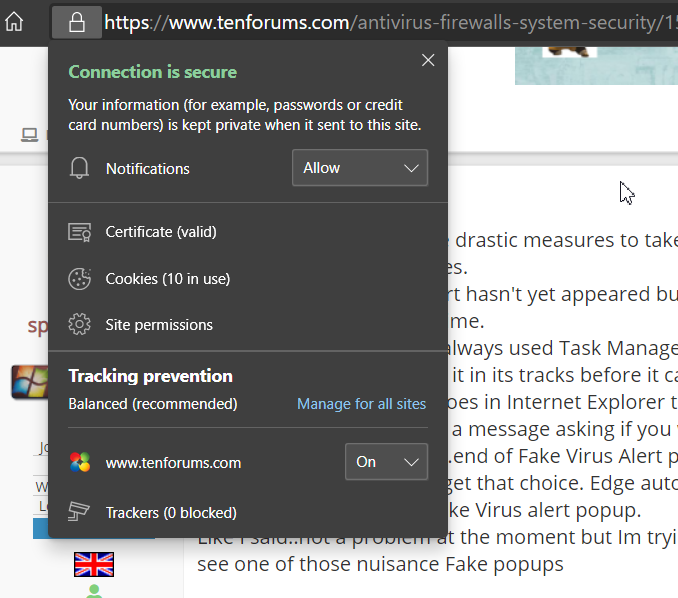Click the Trackers blocked icon
The image size is (678, 598).
pyautogui.click(x=80, y=513)
